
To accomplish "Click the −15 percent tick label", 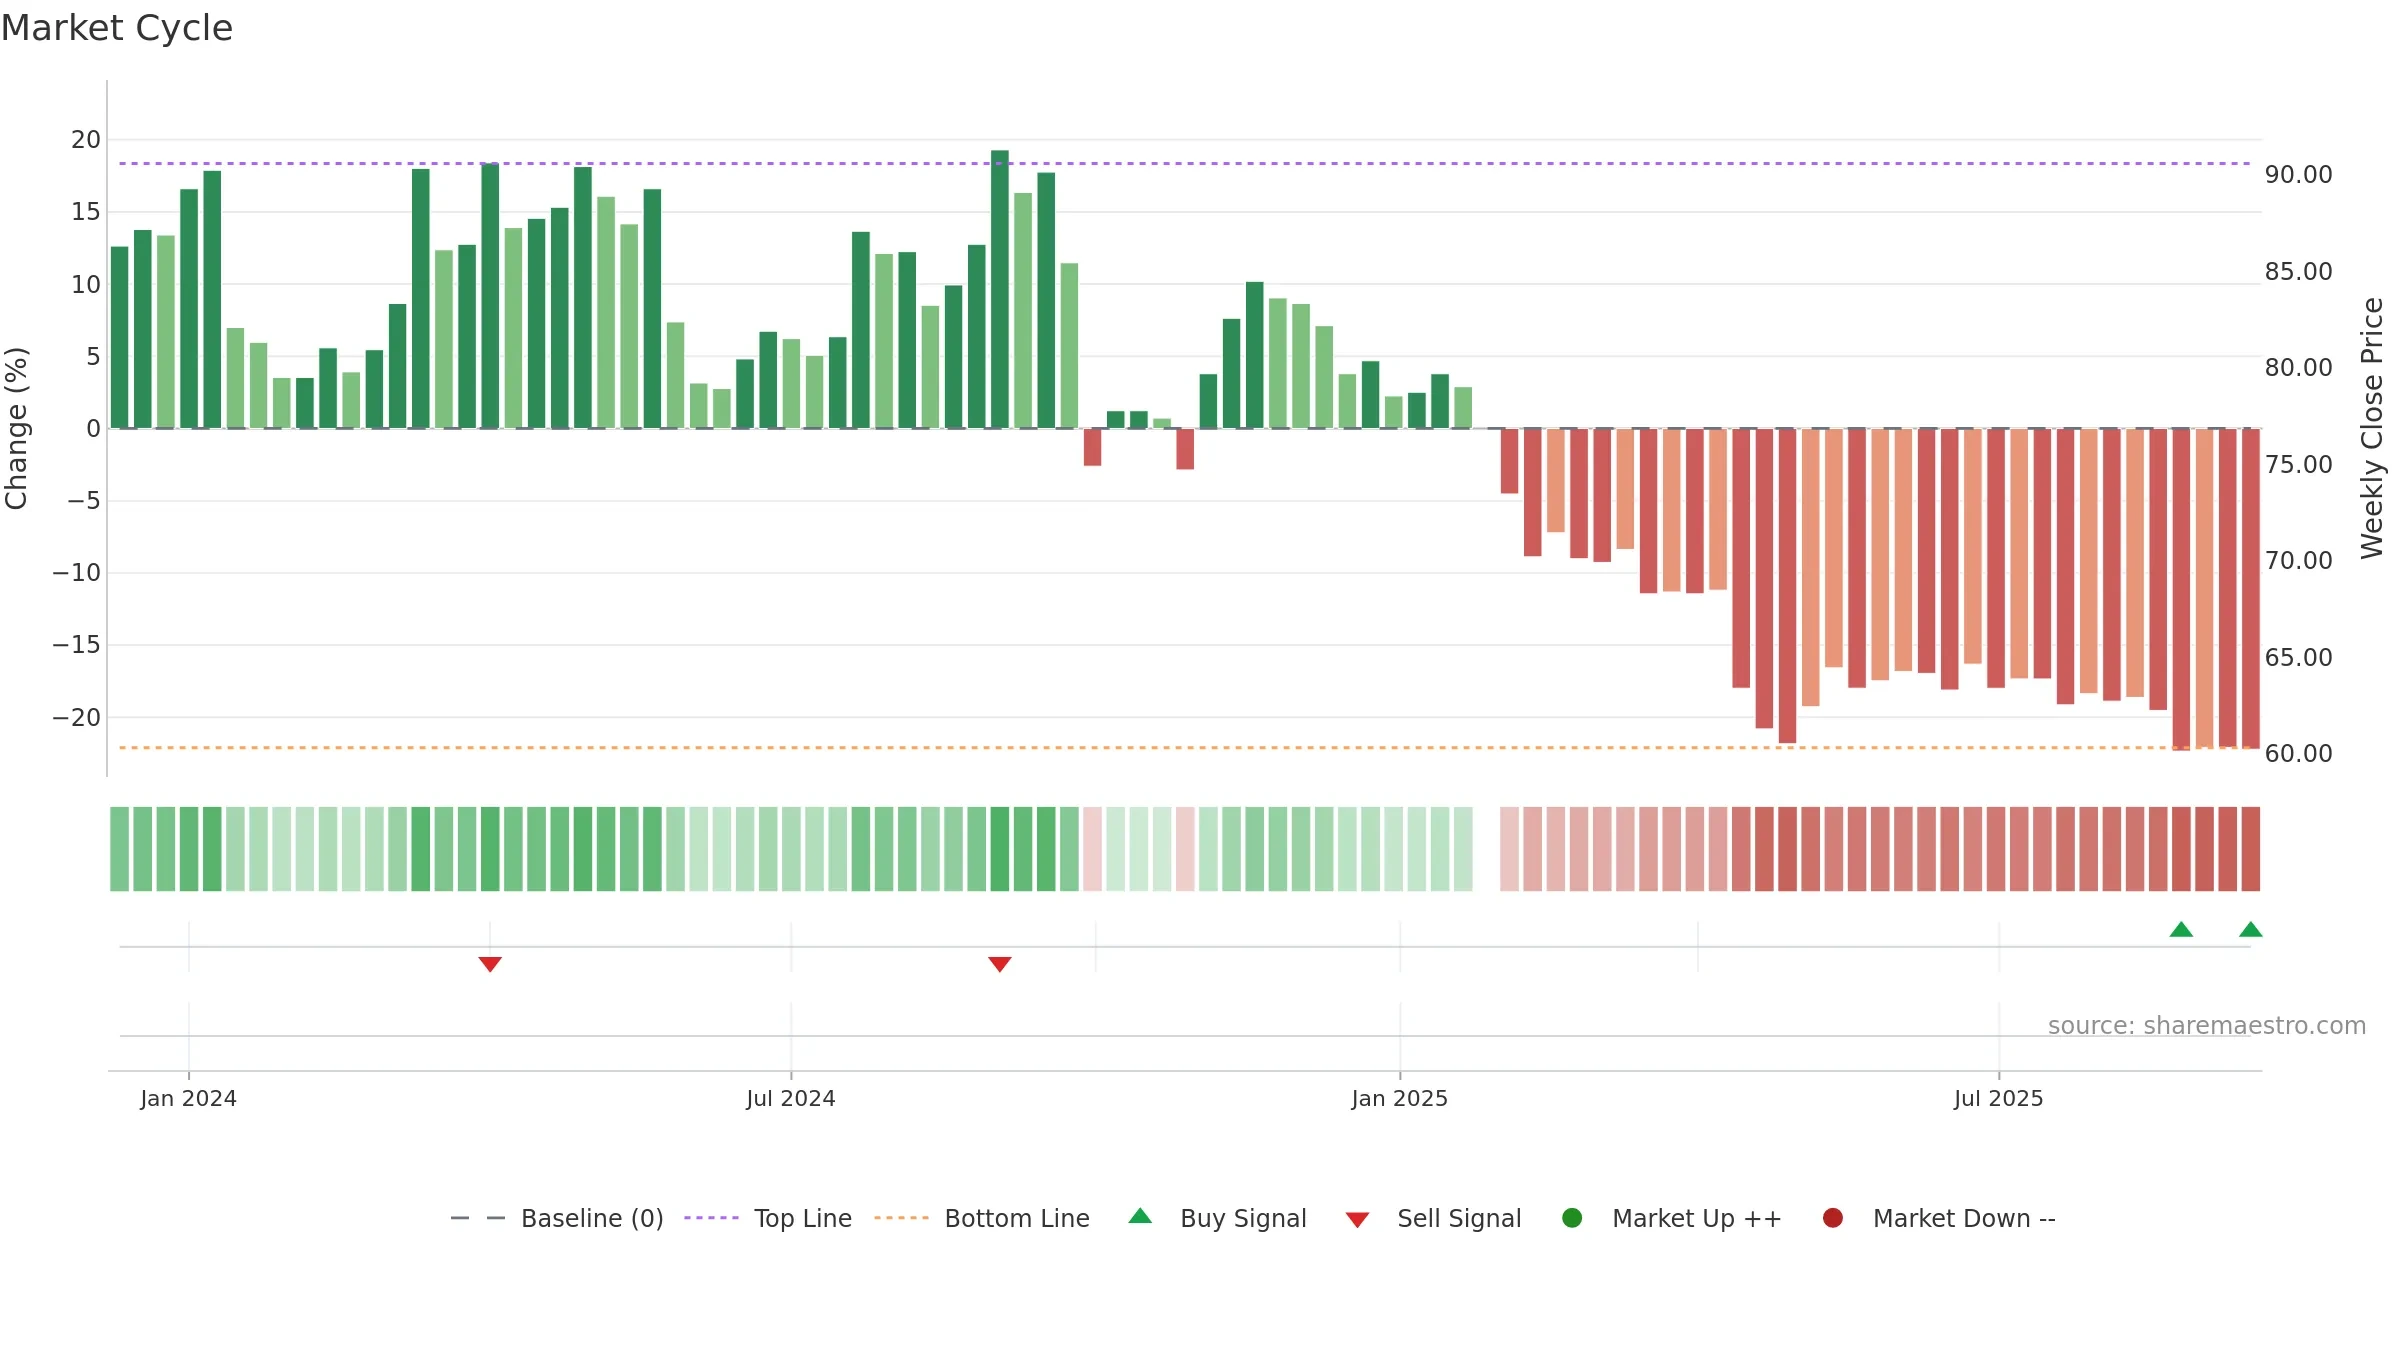I will 77,645.
